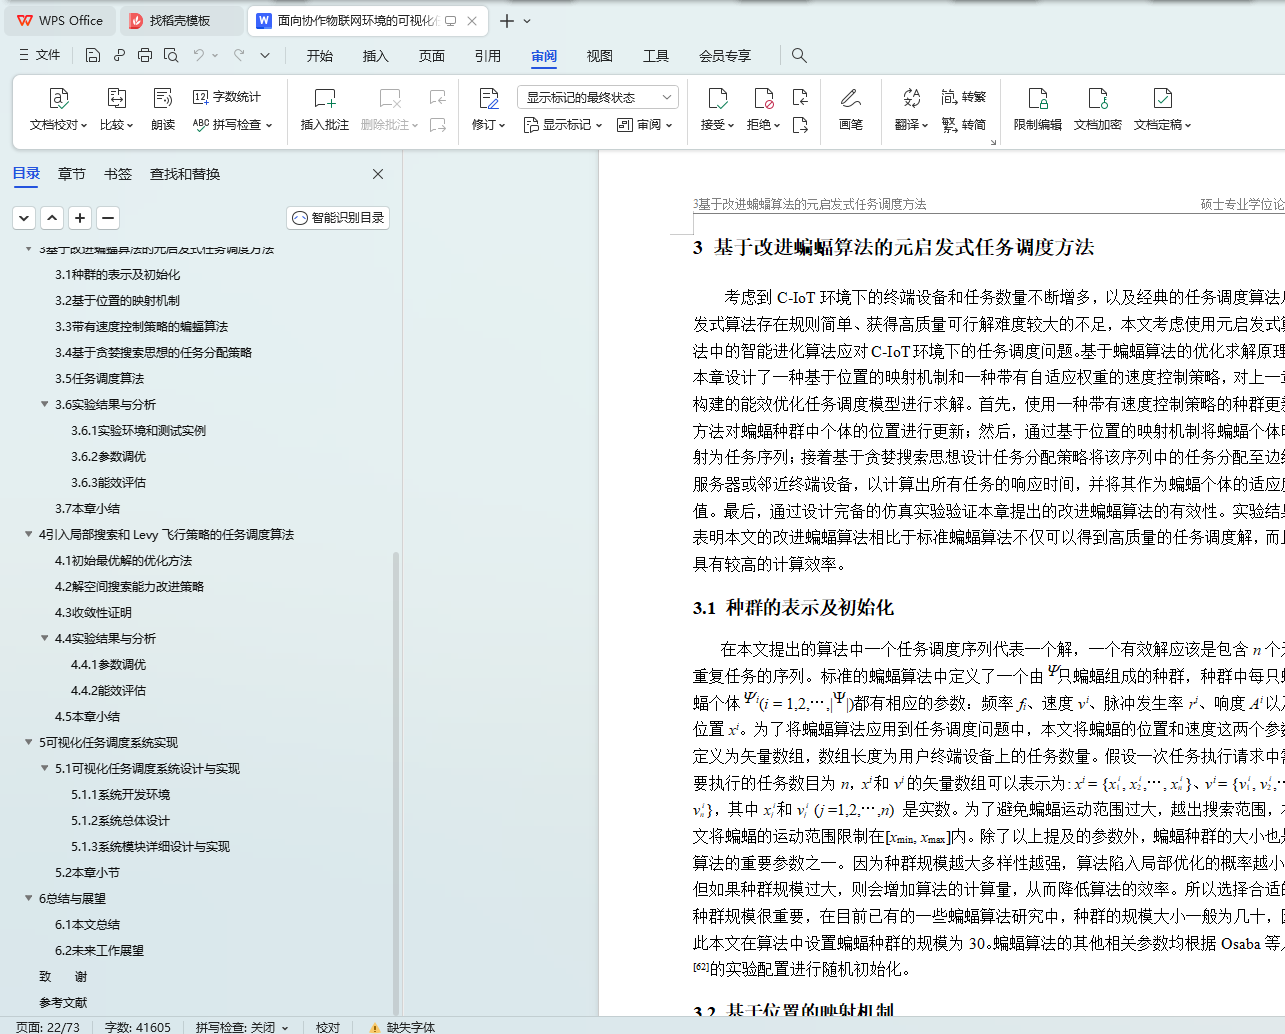Viewport: 1285px width, 1034px height.
Task: Open the 文件 menu
Action: tap(40, 55)
